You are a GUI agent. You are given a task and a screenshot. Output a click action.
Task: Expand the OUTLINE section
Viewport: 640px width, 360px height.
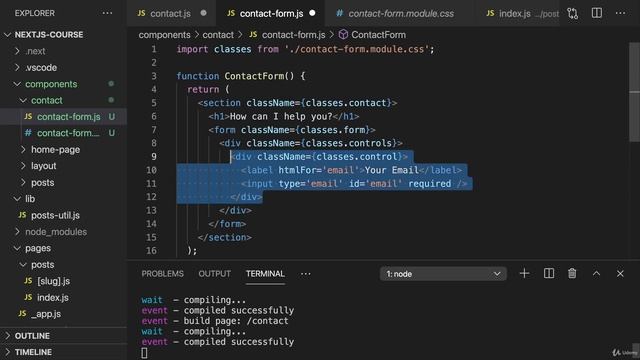pos(63,336)
